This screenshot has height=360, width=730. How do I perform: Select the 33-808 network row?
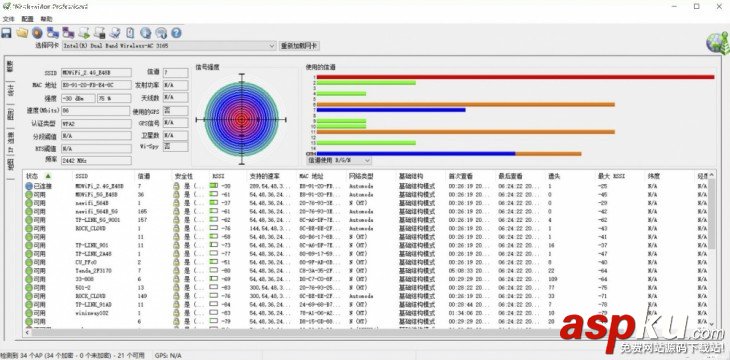point(365,278)
